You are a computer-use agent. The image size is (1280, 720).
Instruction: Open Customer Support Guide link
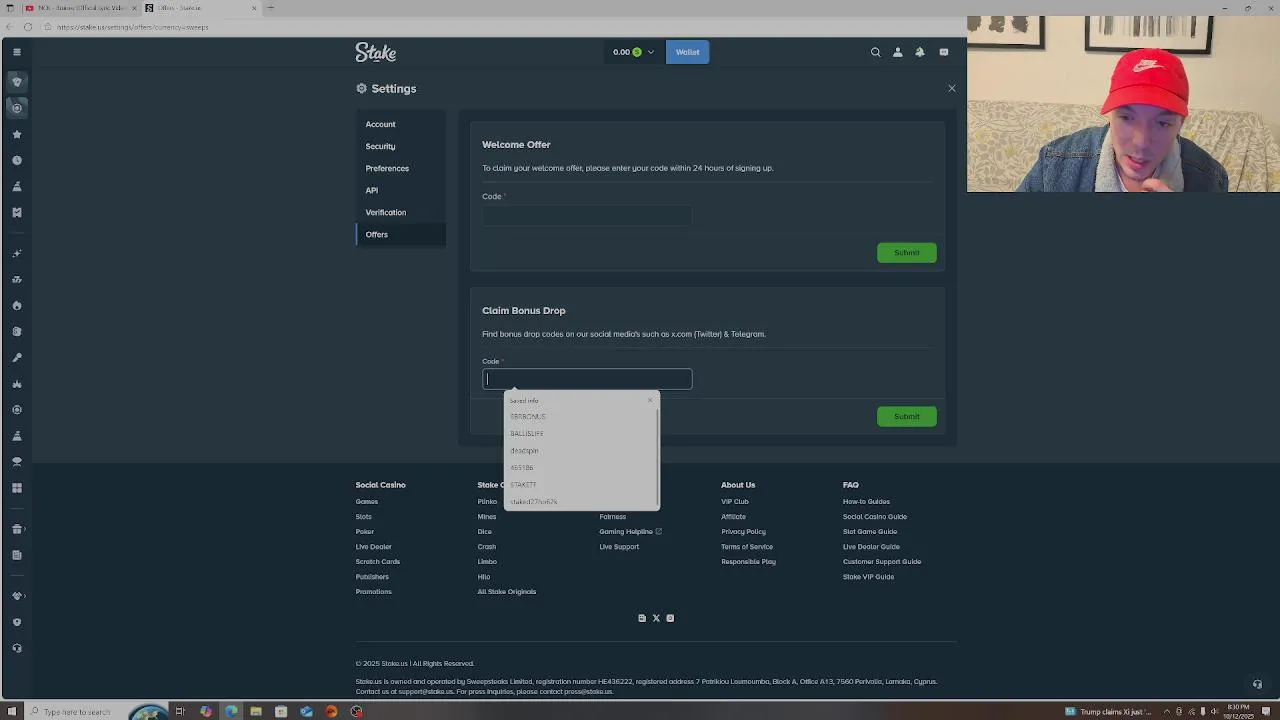point(882,561)
